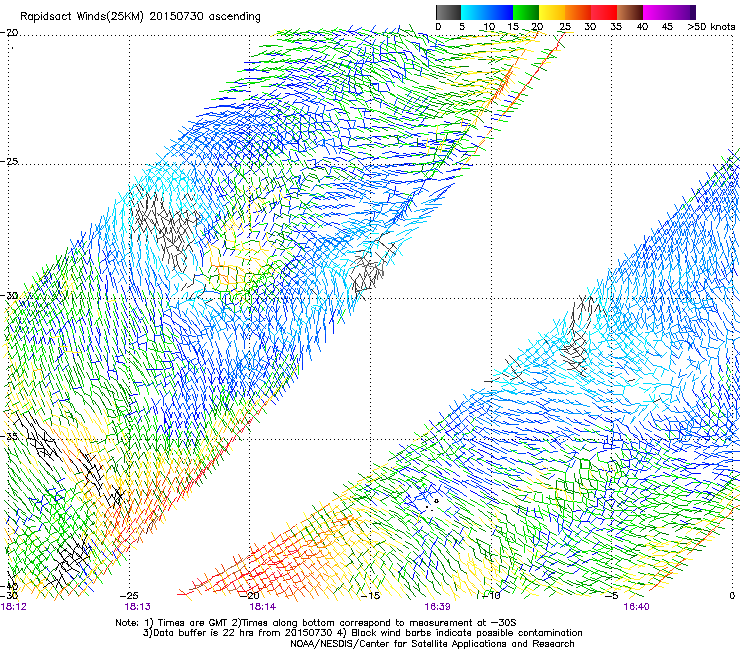
Task: Click the purple time label '18:13'
Action: [137, 606]
